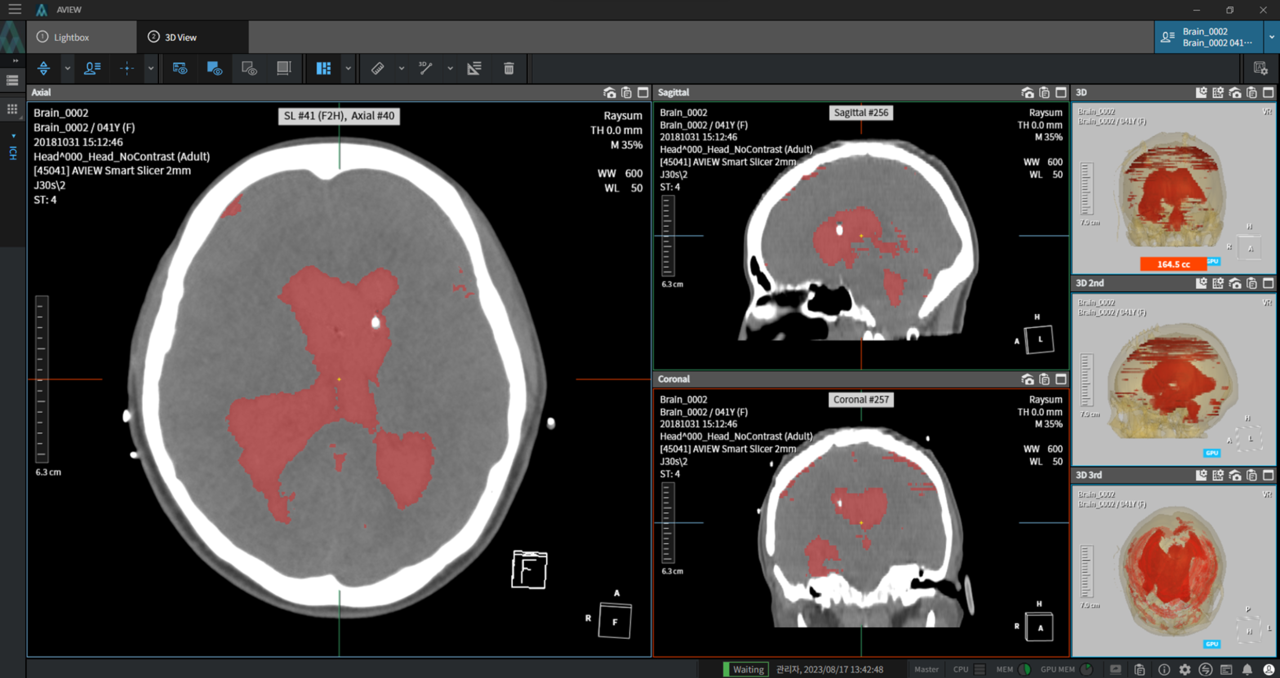Click the angle measurement list icon
The image size is (1280, 678).
474,68
